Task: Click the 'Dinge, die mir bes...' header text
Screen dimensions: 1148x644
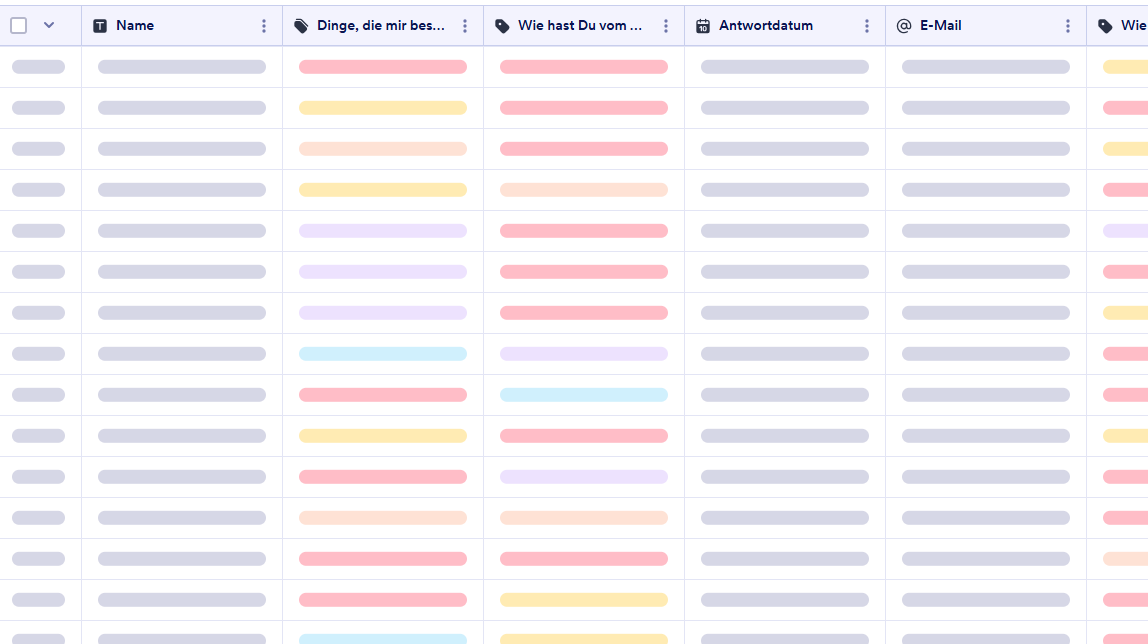Action: pyautogui.click(x=381, y=26)
